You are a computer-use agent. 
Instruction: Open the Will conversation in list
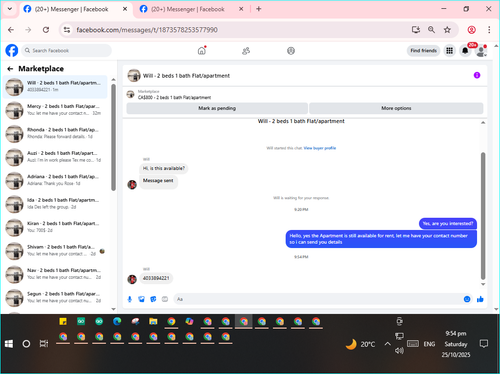click(55, 87)
